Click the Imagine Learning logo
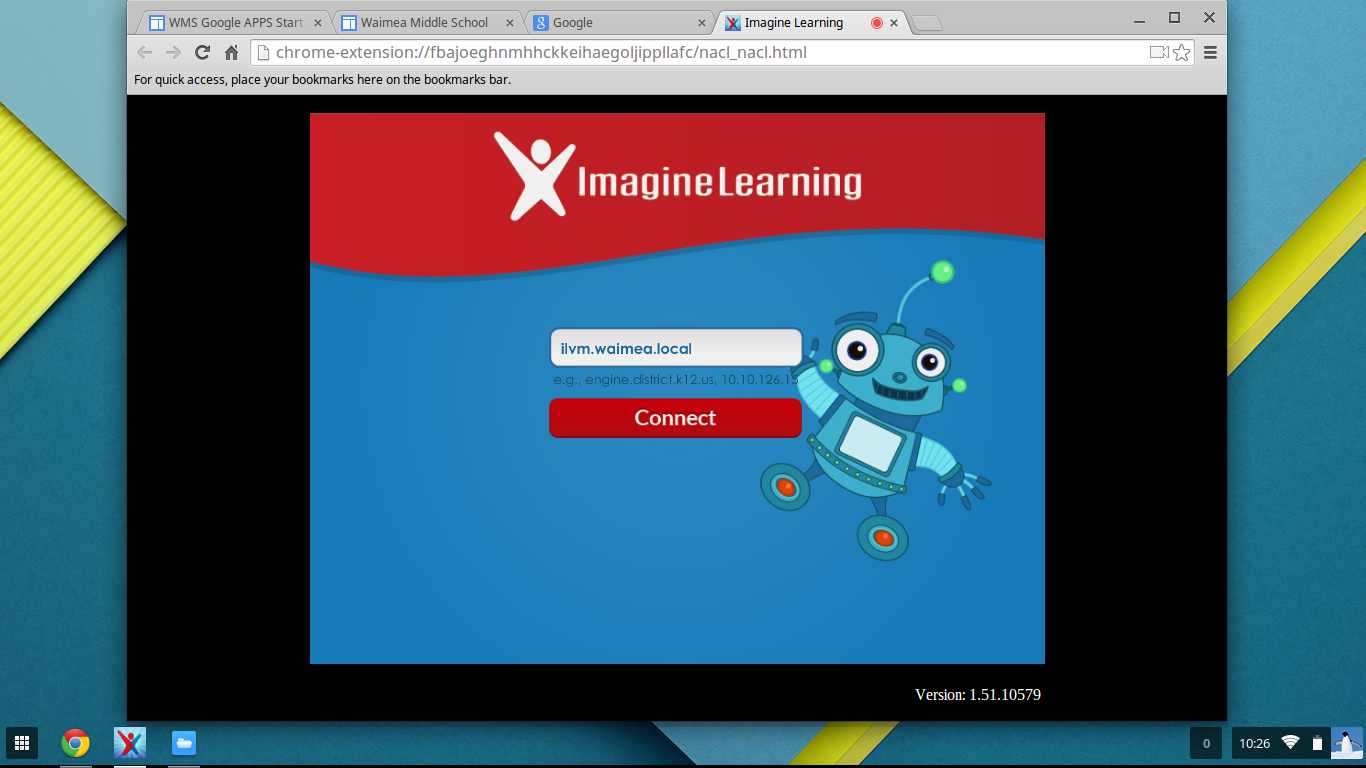Image resolution: width=1366 pixels, height=768 pixels. coord(678,176)
